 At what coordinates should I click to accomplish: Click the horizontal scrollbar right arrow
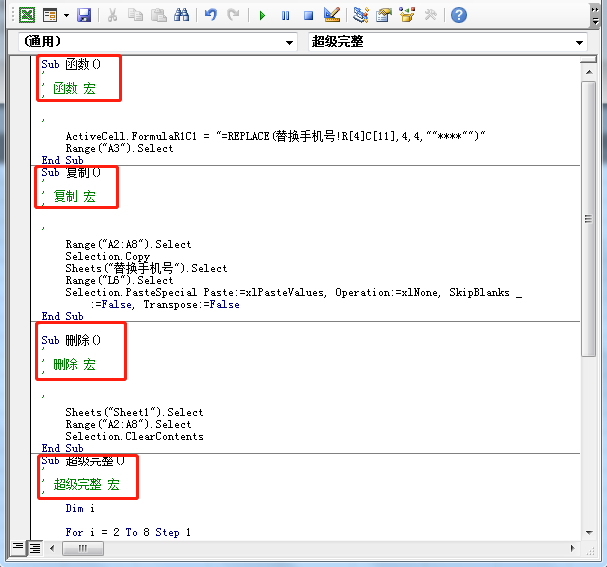pyautogui.click(x=572, y=548)
